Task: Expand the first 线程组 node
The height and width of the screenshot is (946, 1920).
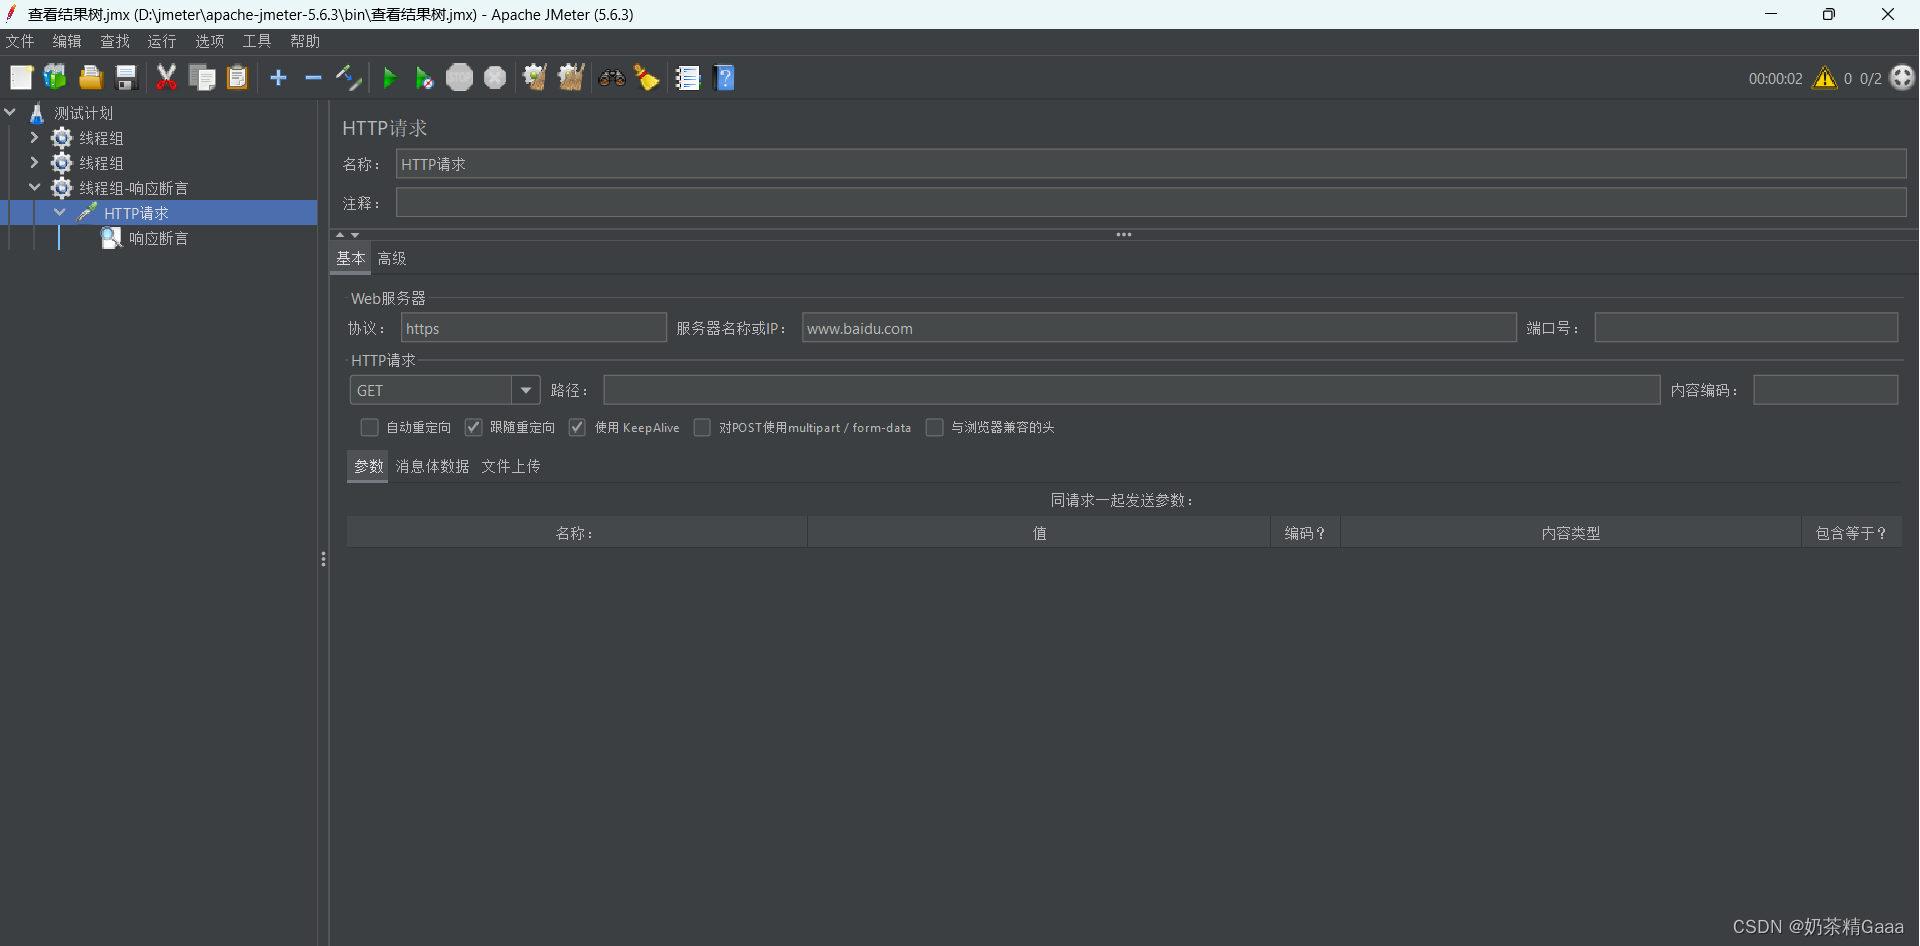Action: 34,138
